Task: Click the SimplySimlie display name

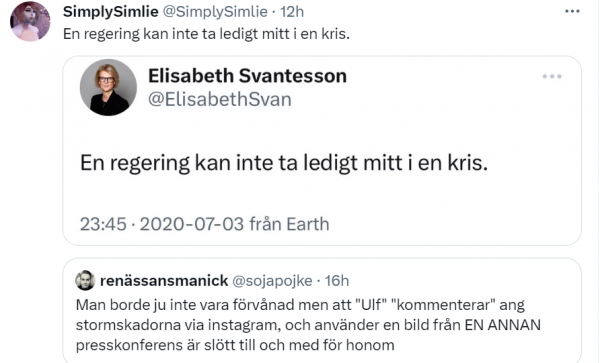Action: (x=111, y=12)
